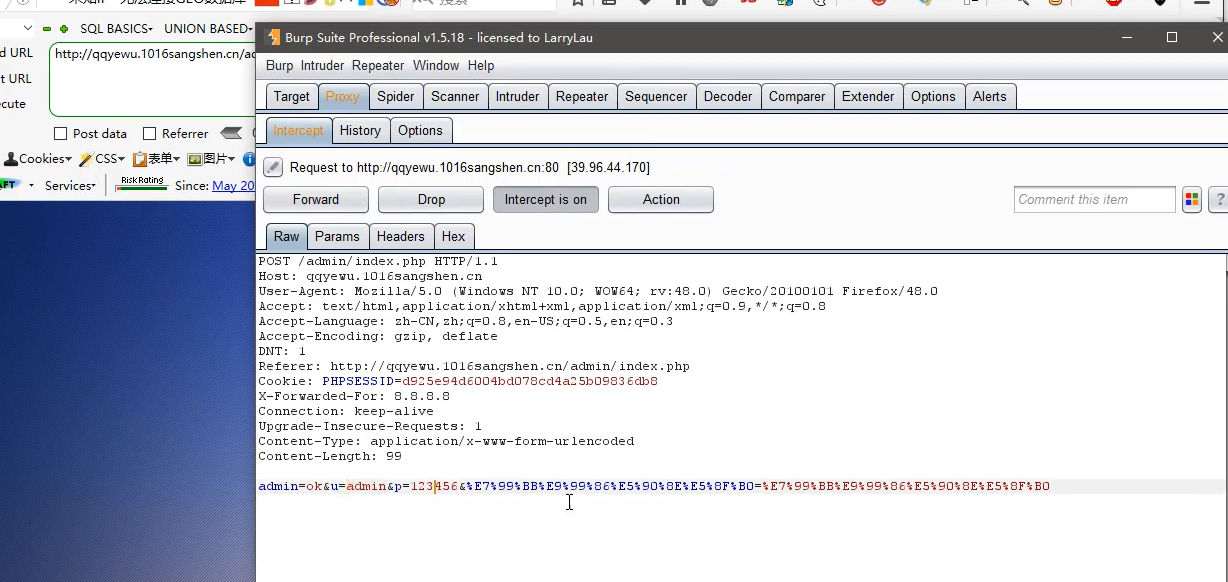Follow the May 20 link
This screenshot has height=582, width=1228.
point(234,185)
